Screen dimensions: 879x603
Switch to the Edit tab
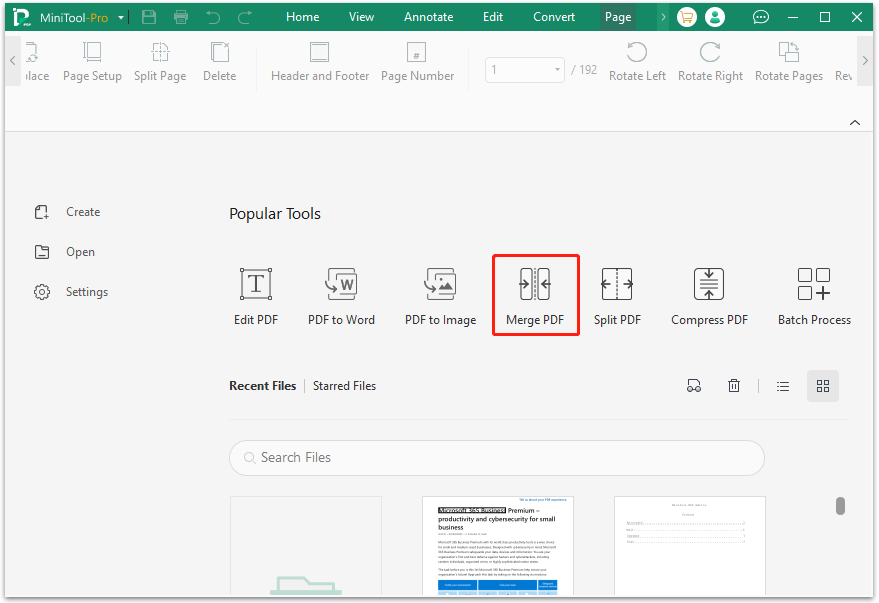[x=493, y=17]
